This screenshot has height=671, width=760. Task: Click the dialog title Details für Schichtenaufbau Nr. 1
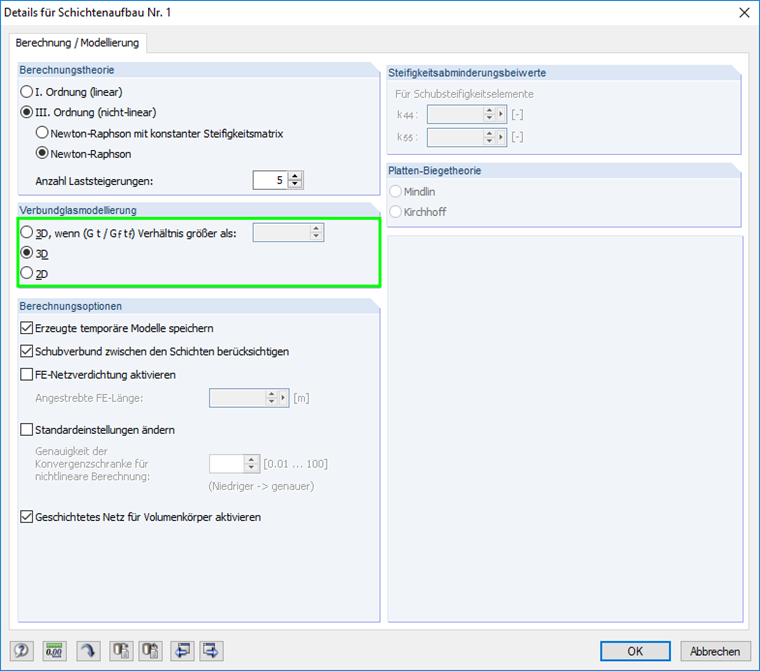tap(88, 13)
